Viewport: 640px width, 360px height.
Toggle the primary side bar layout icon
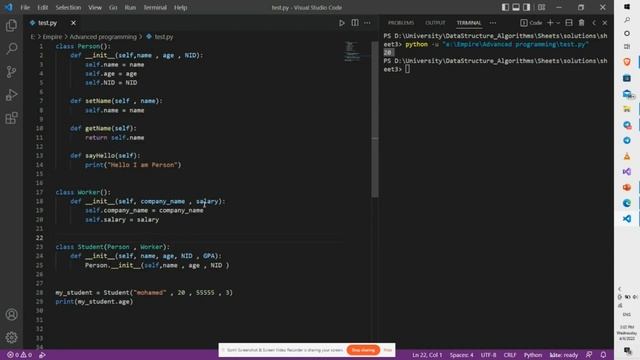[x=505, y=7]
